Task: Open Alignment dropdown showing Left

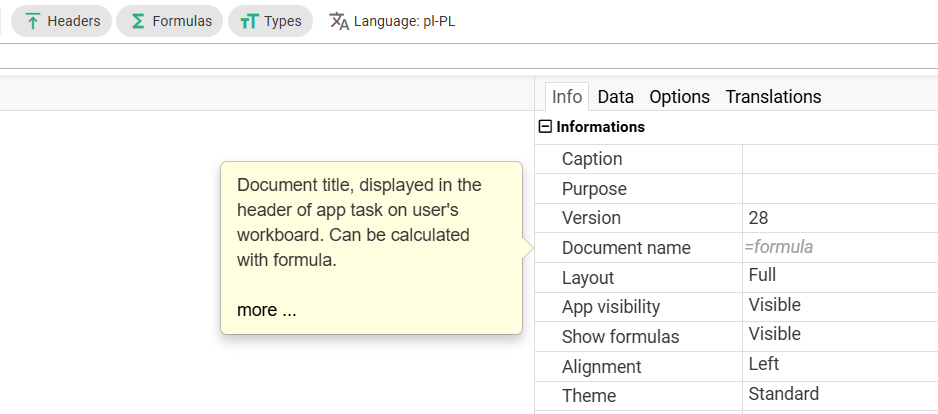Action: (840, 366)
